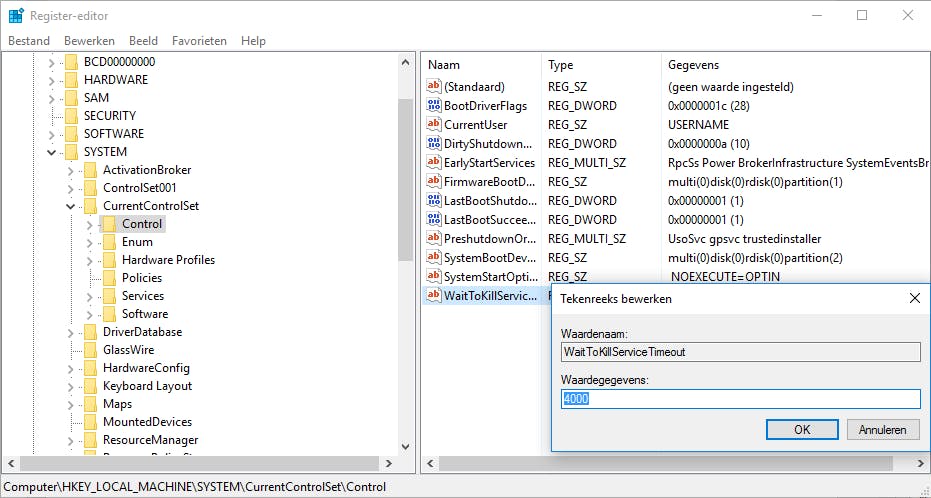931x498 pixels.
Task: Click the CurrentUser string value icon
Action: (434, 125)
